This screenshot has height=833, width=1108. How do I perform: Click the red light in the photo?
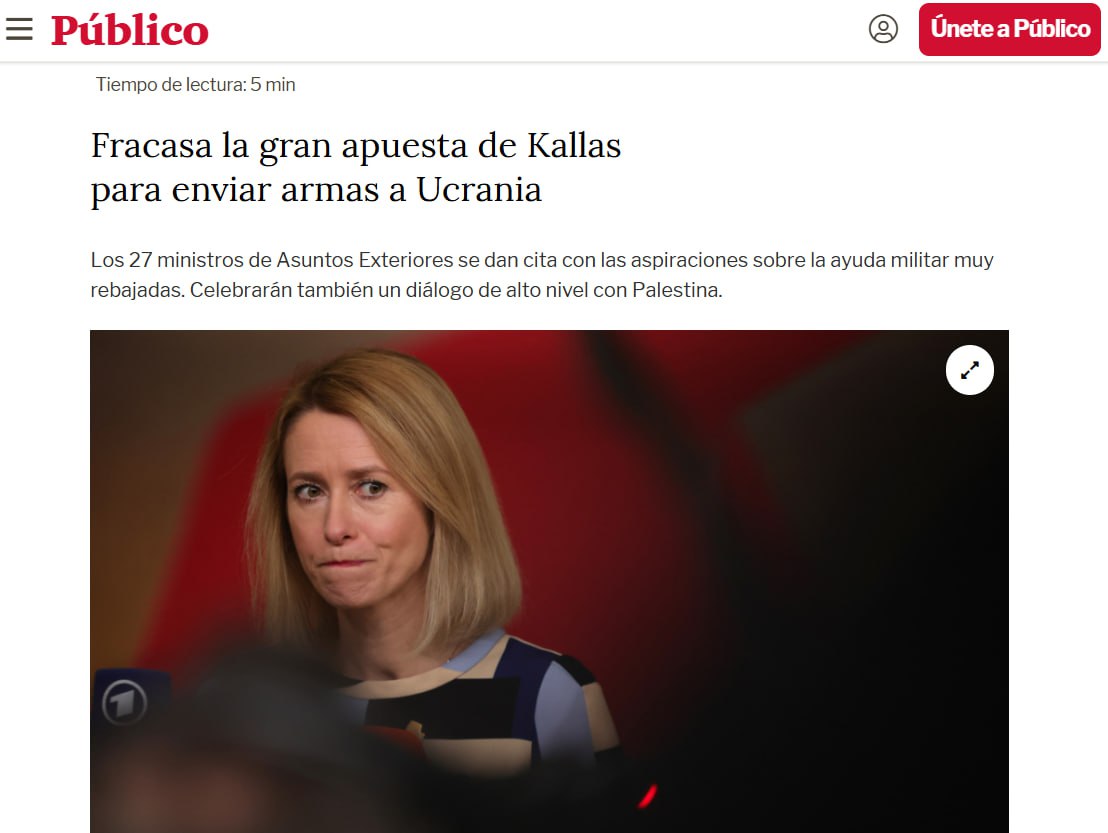coord(647,796)
